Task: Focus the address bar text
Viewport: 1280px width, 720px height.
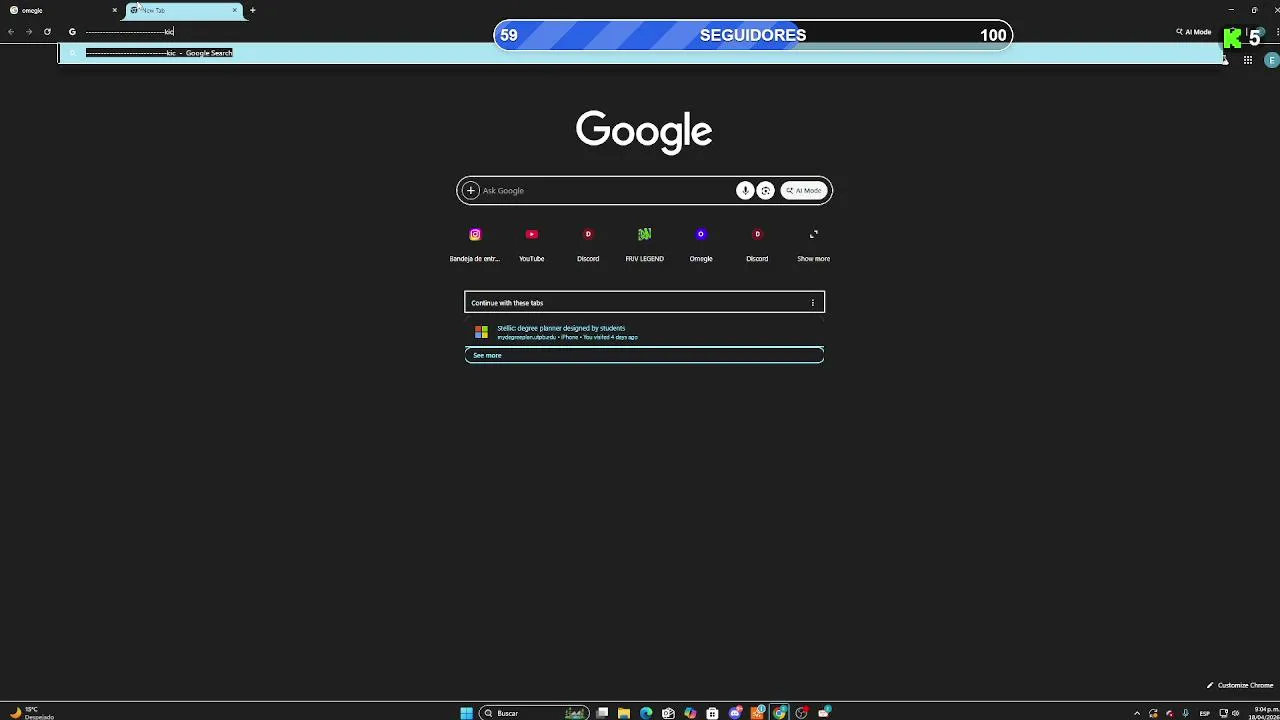Action: pyautogui.click(x=129, y=32)
